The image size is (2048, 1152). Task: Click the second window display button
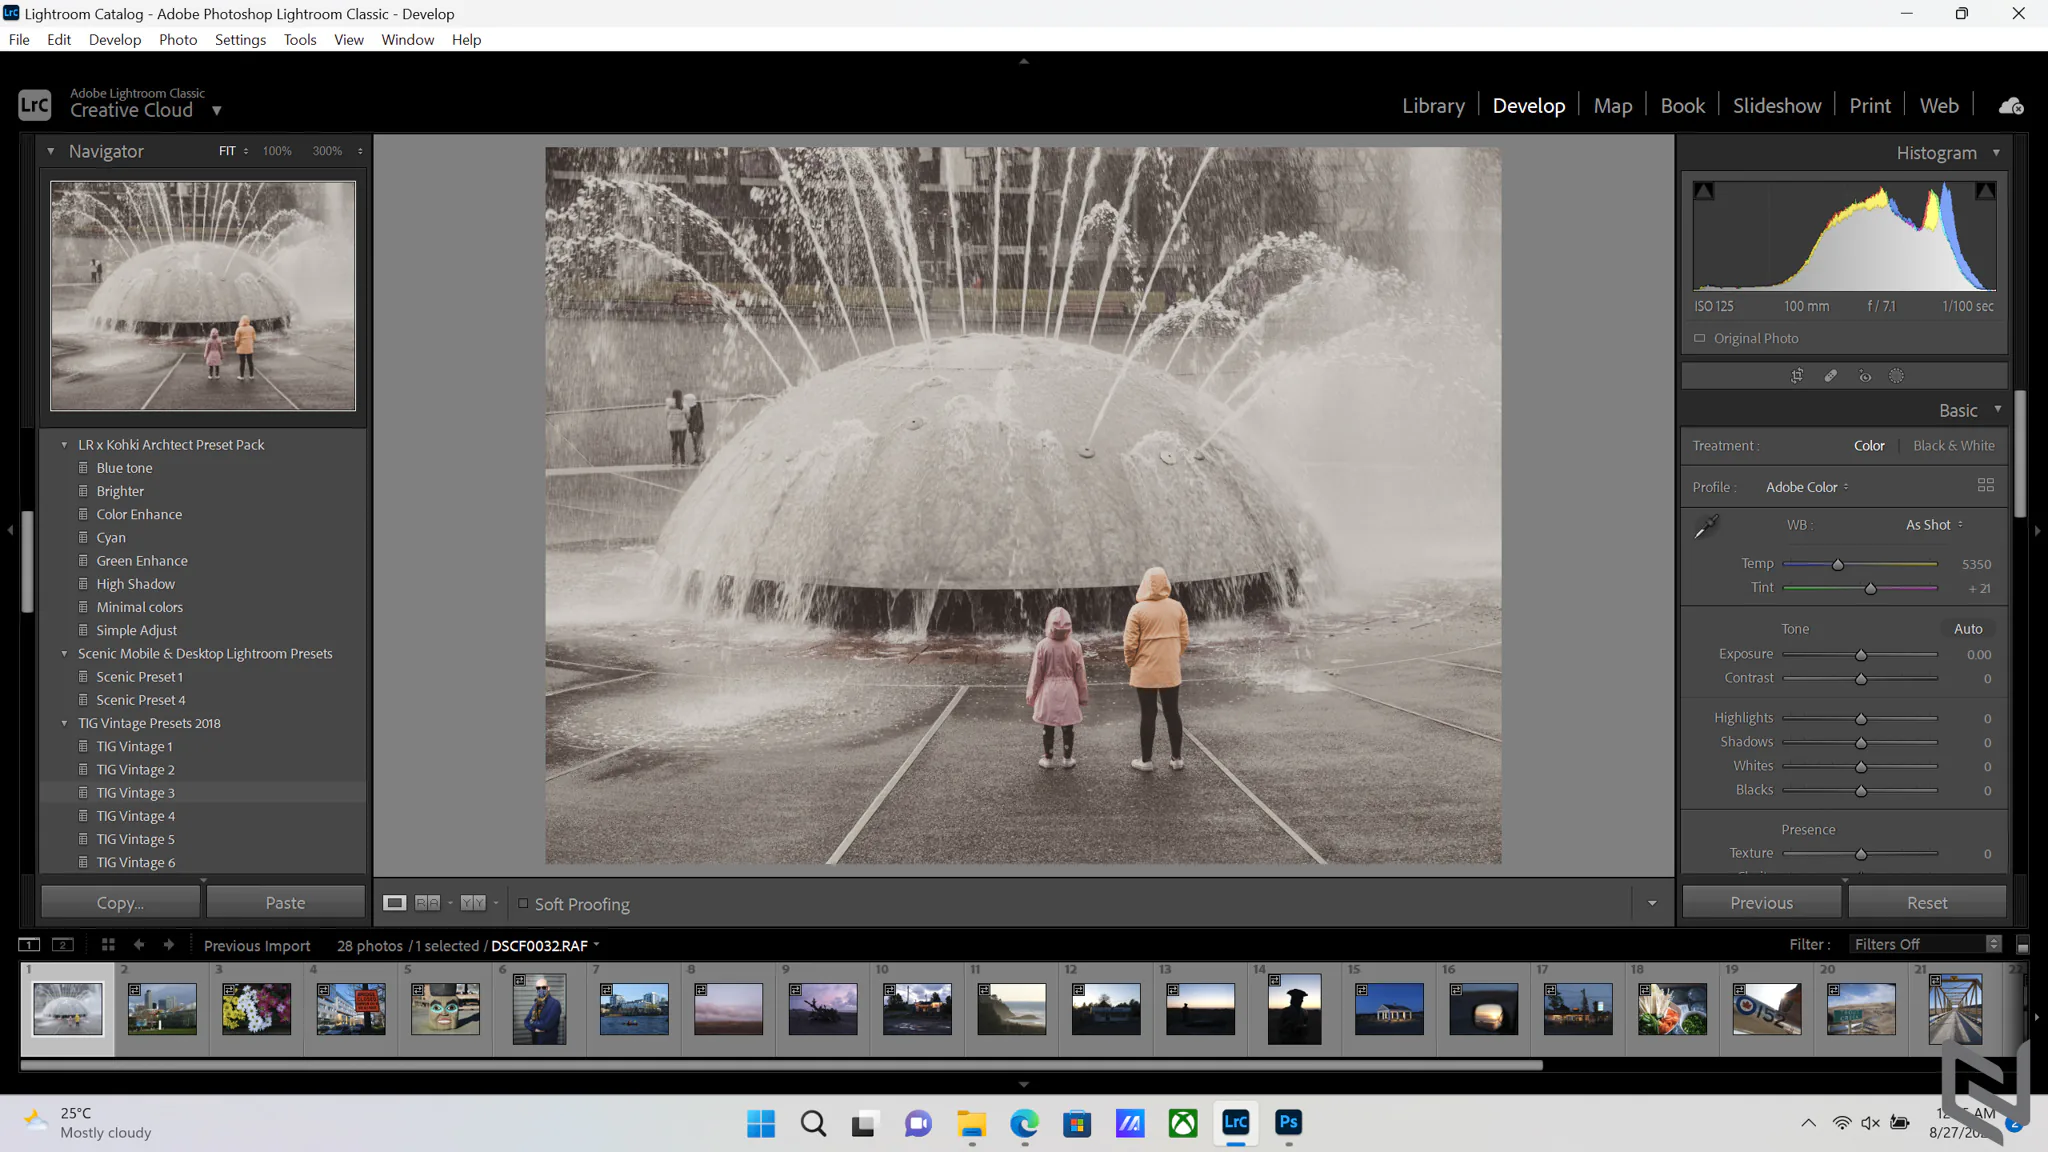click(x=63, y=945)
